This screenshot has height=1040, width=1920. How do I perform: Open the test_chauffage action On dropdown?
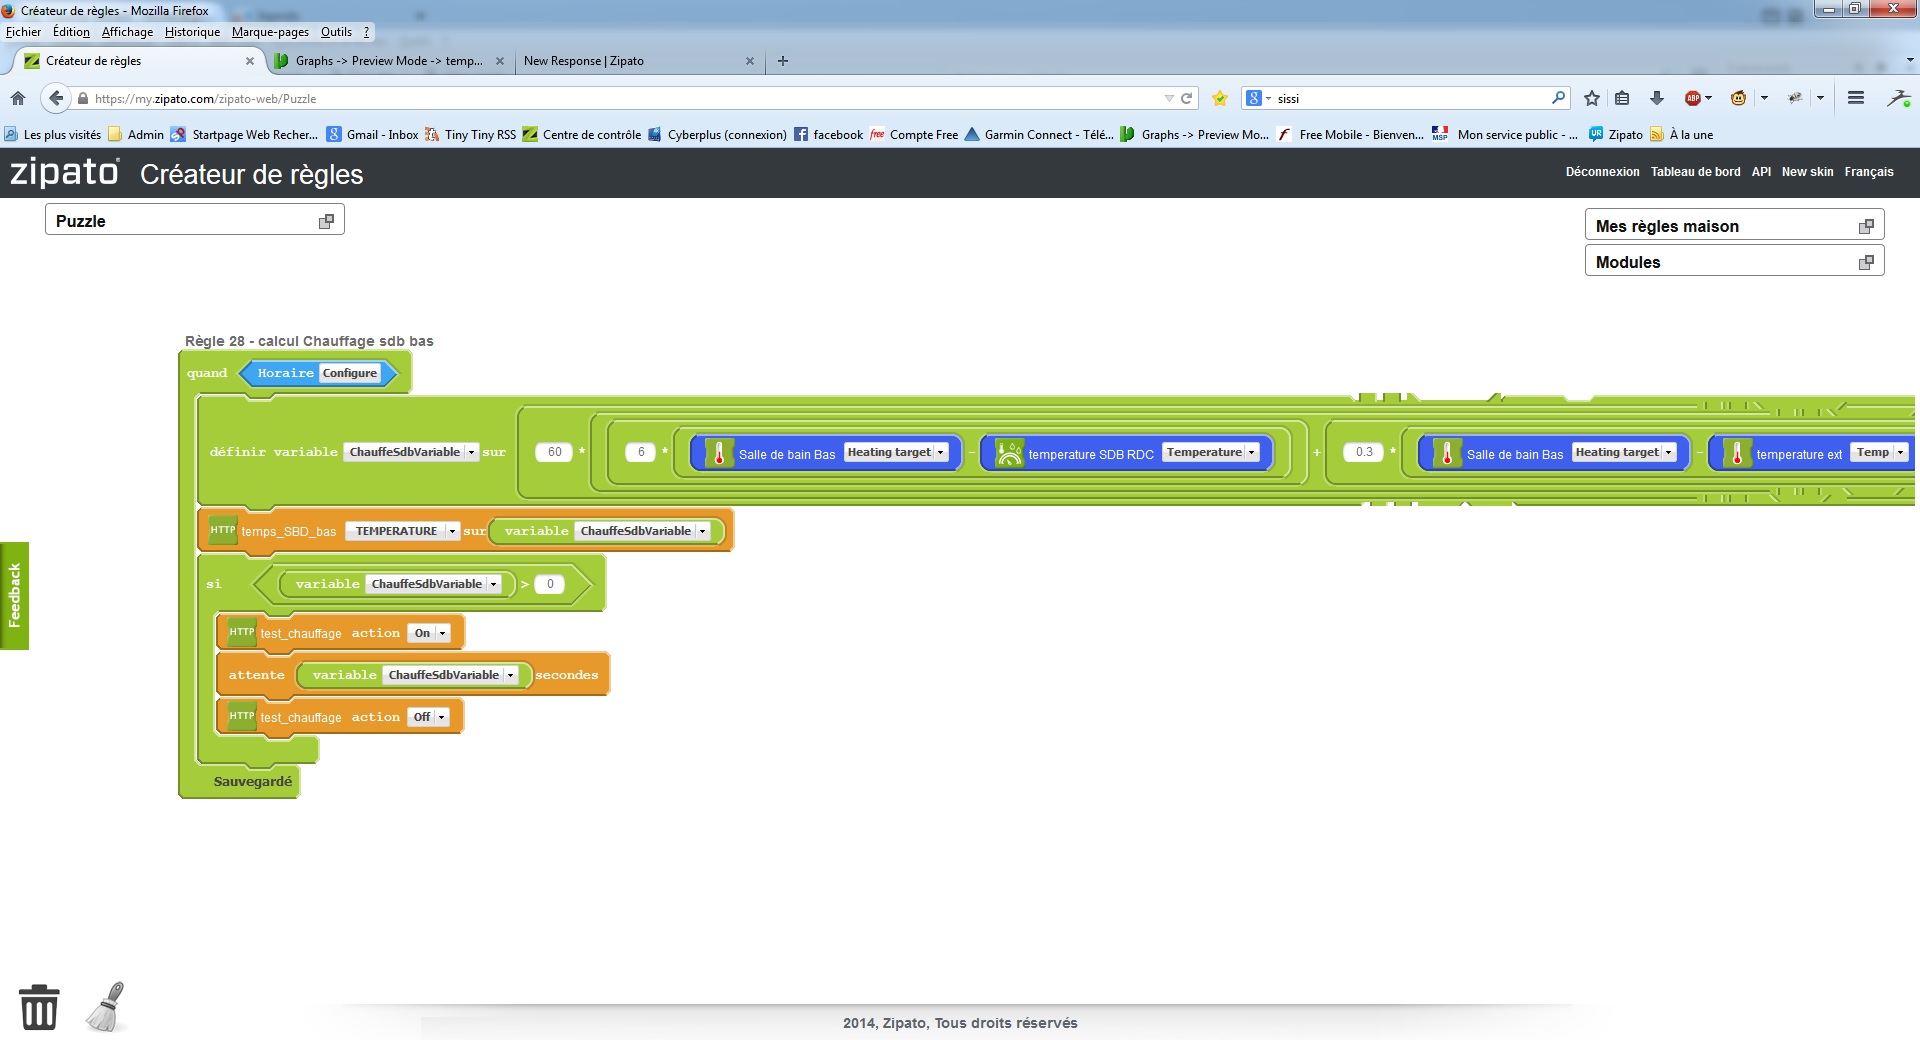click(x=442, y=633)
